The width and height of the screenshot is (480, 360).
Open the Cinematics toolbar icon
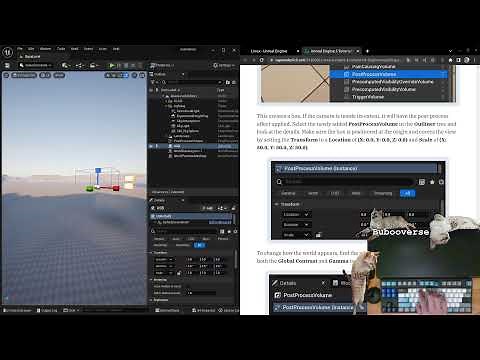click(x=94, y=65)
